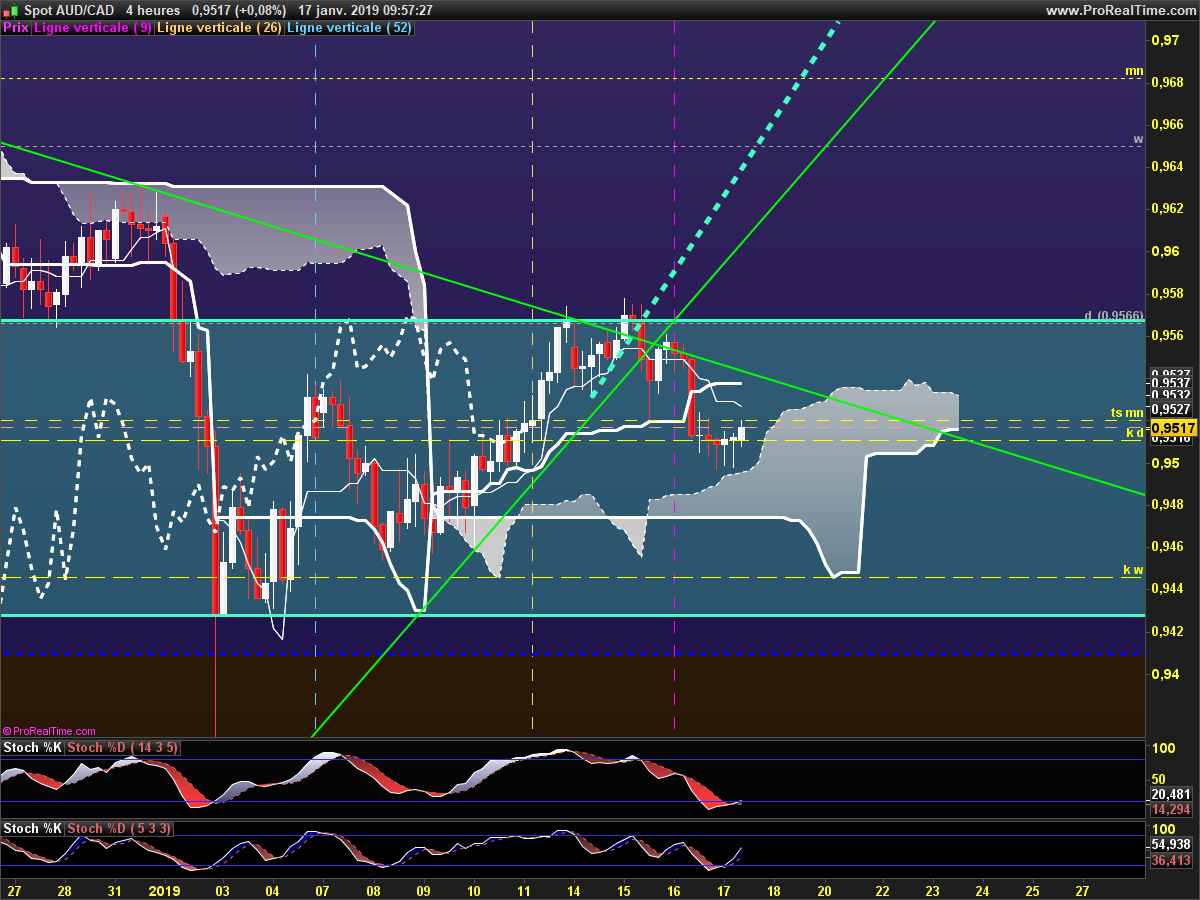Screen dimensions: 1200x900
Task: Click the k d level label
Action: click(x=1135, y=432)
